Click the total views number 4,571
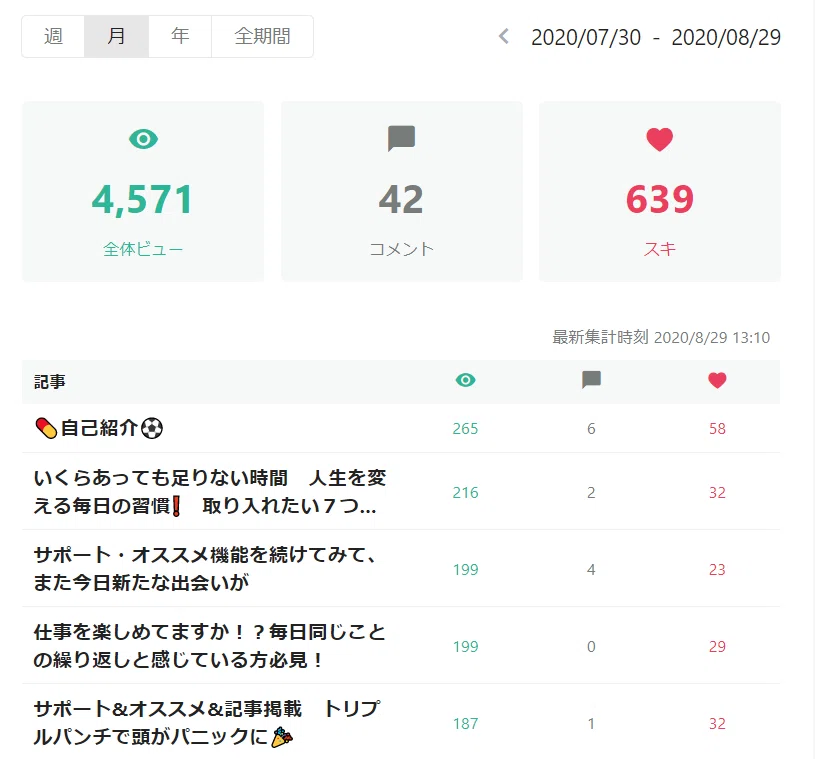This screenshot has height=759, width=815. (x=142, y=200)
